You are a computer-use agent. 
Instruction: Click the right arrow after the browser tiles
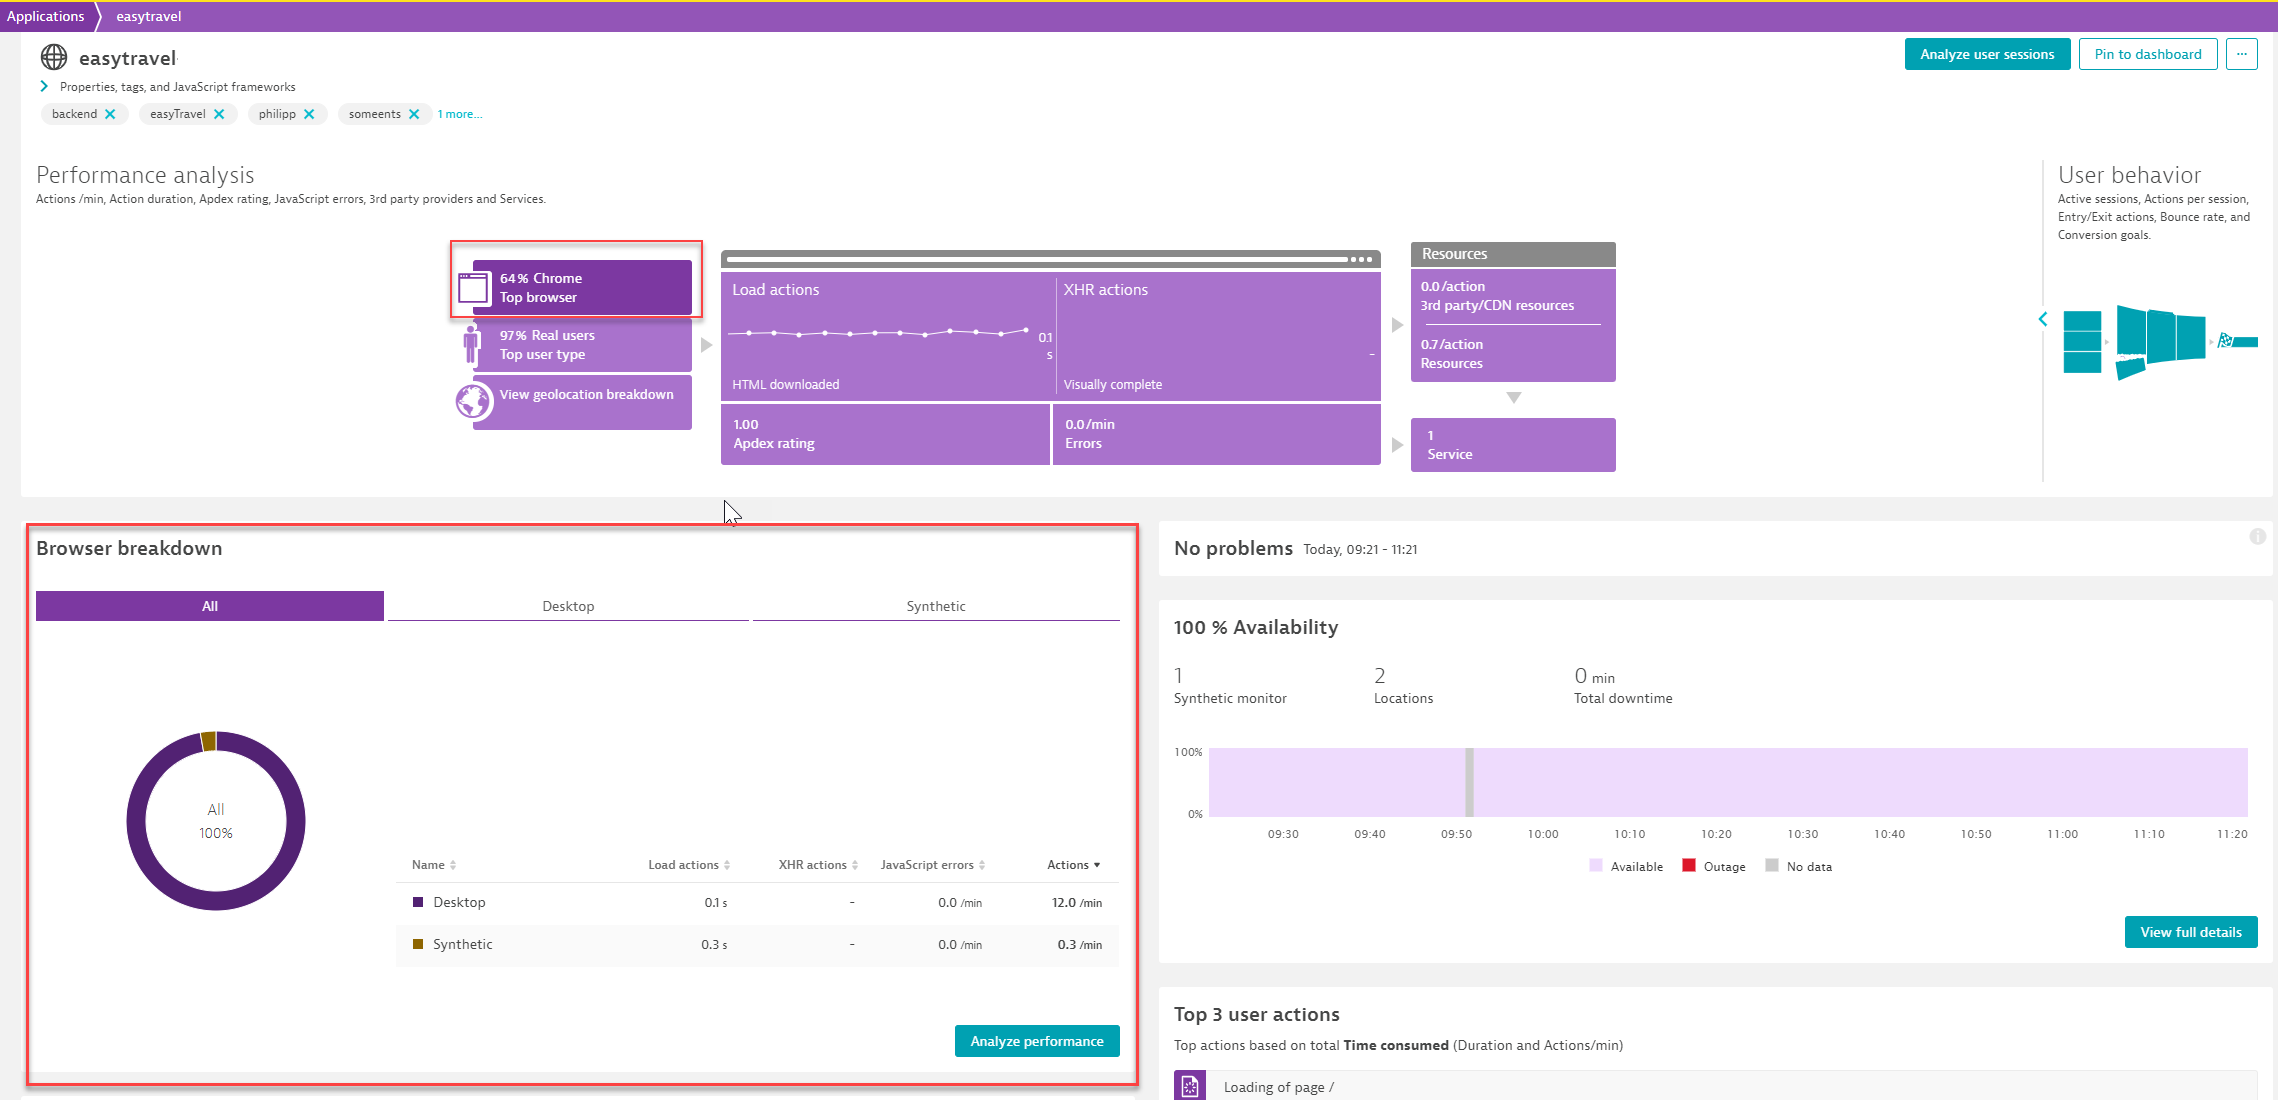point(706,345)
